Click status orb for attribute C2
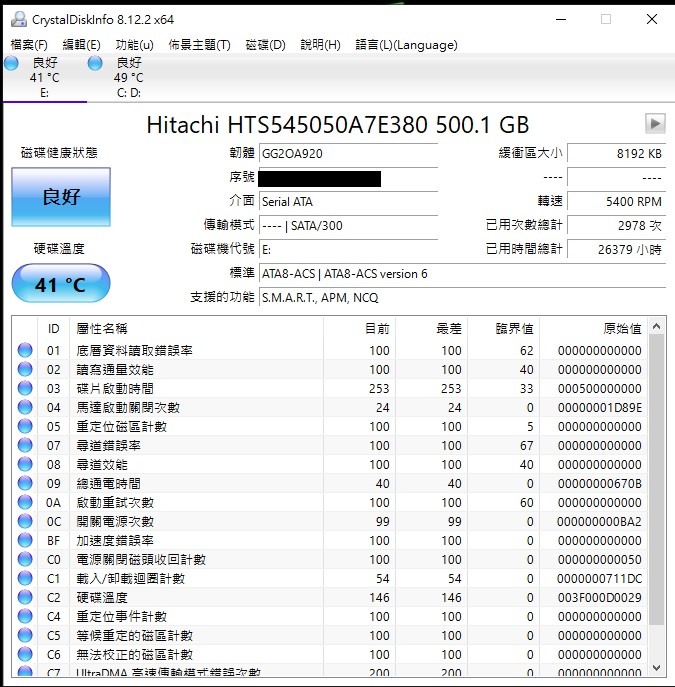This screenshot has width=675, height=687. pos(25,597)
